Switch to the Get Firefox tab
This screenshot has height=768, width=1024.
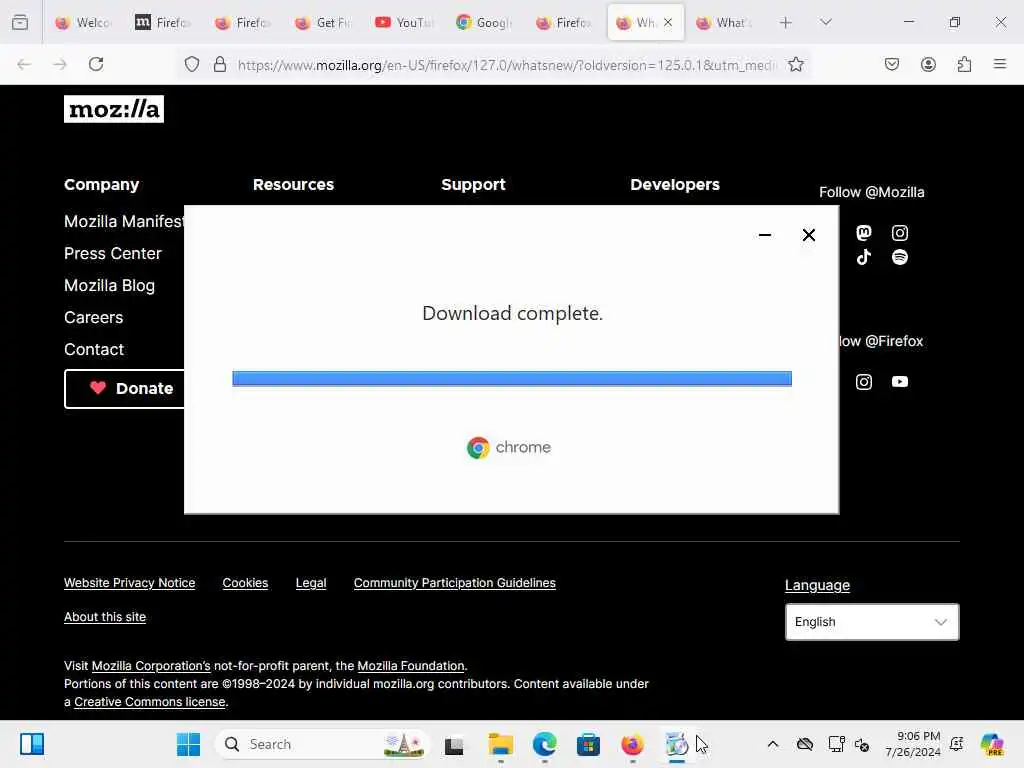[324, 22]
